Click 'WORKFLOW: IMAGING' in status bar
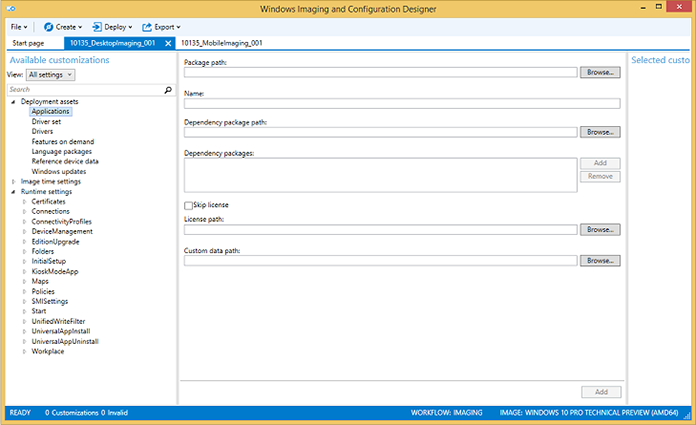 447,413
